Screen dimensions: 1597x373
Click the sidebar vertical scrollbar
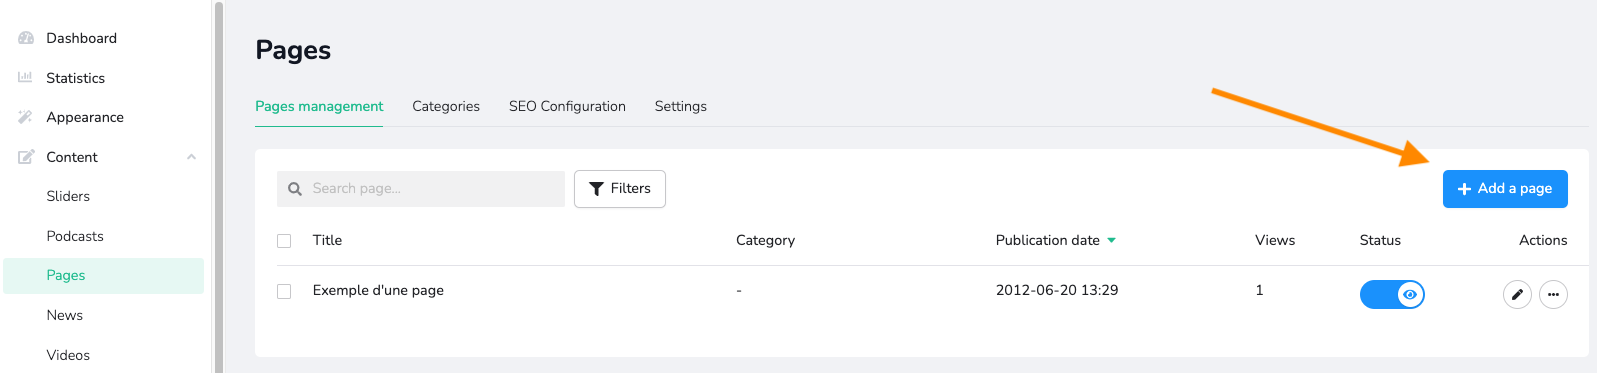(x=219, y=186)
